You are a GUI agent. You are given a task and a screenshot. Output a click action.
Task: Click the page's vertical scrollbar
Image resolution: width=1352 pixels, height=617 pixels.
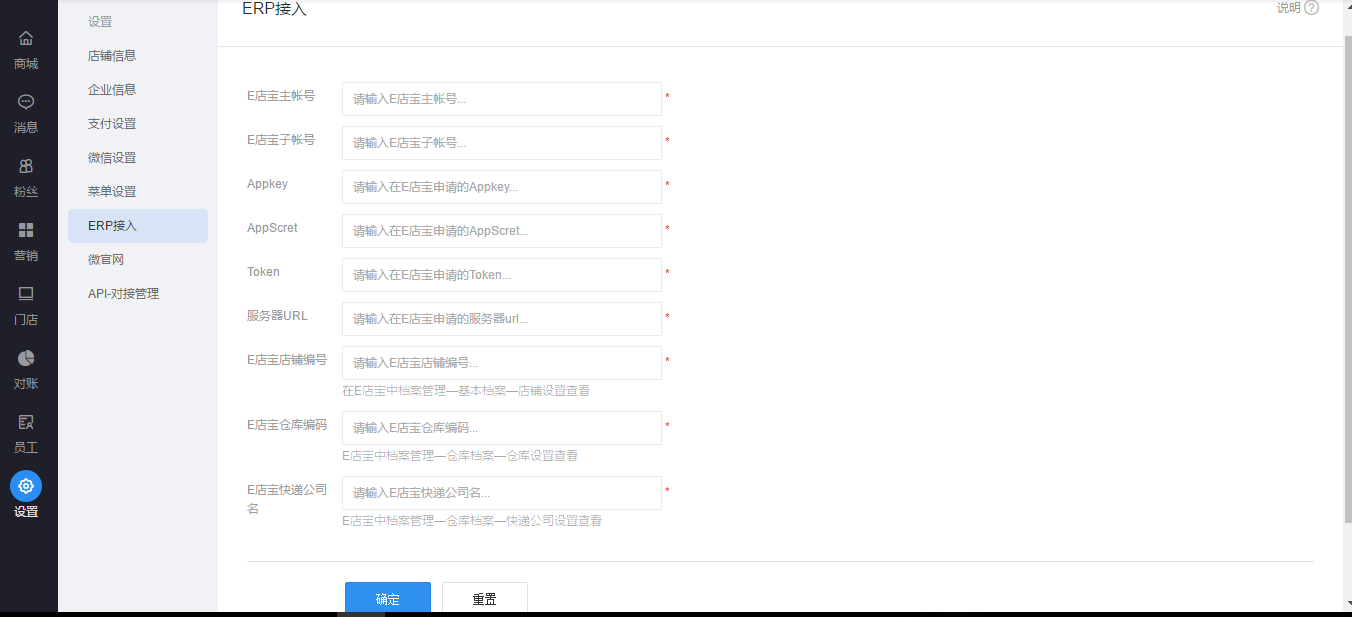1347,280
